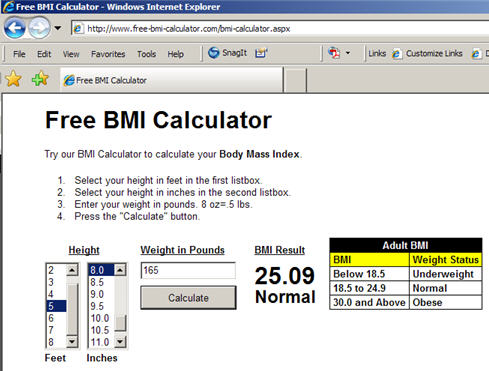Click the Obese cell in Adult BMI table

[446, 302]
